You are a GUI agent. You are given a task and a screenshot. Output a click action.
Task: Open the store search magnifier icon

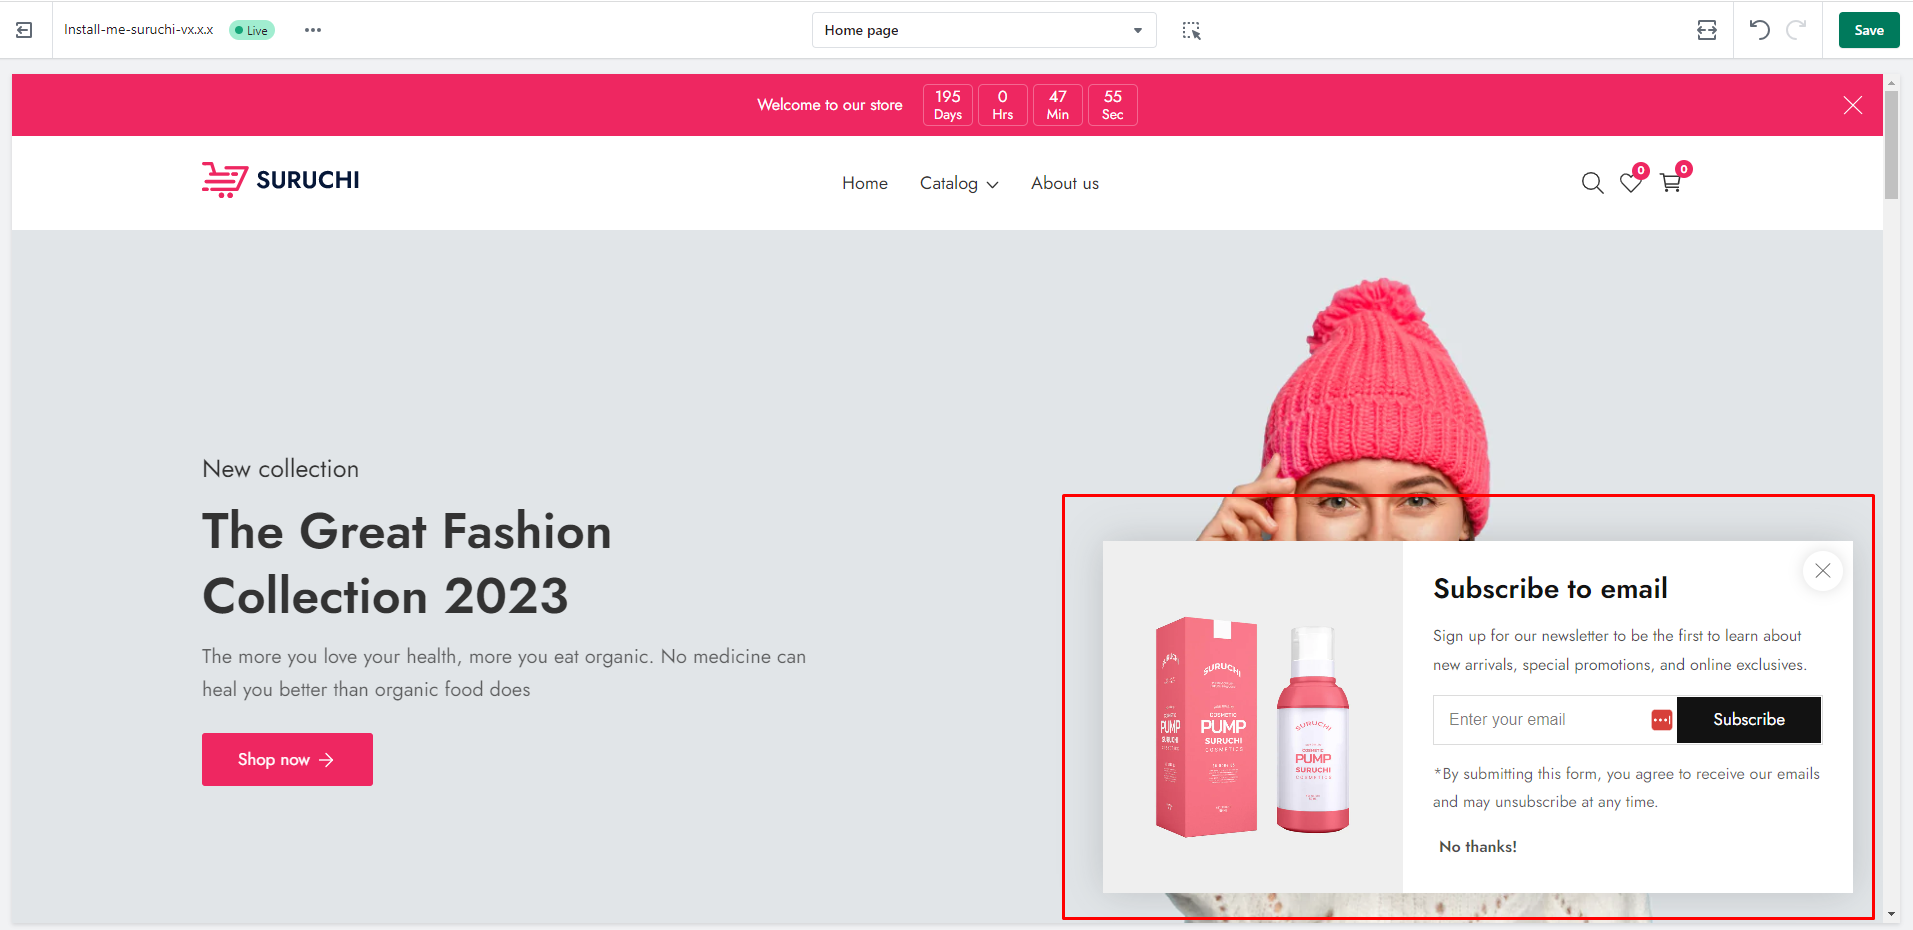pos(1592,183)
